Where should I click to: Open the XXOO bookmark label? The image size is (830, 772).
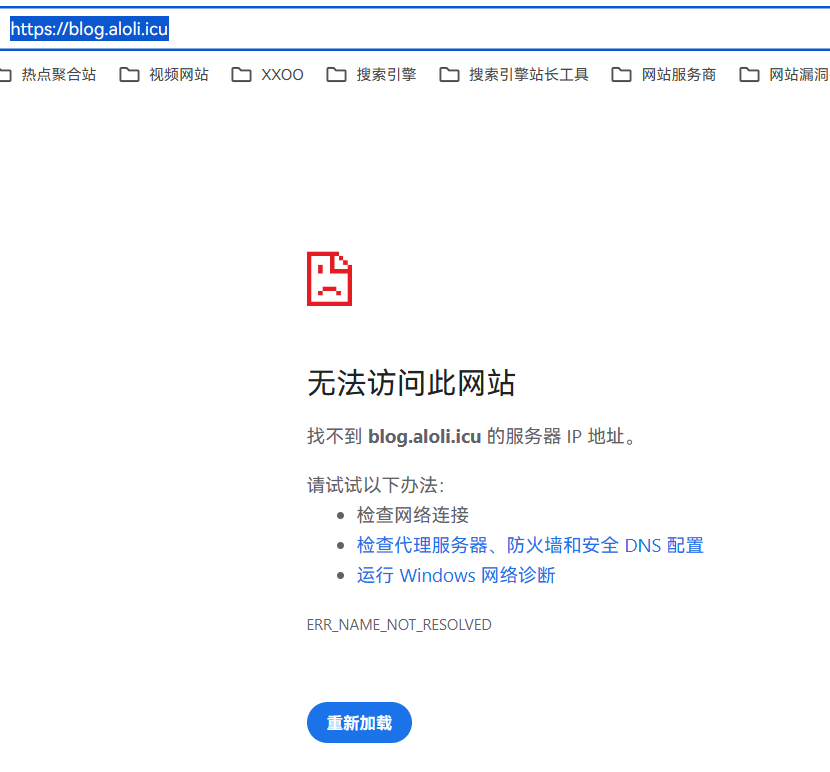pyautogui.click(x=282, y=75)
